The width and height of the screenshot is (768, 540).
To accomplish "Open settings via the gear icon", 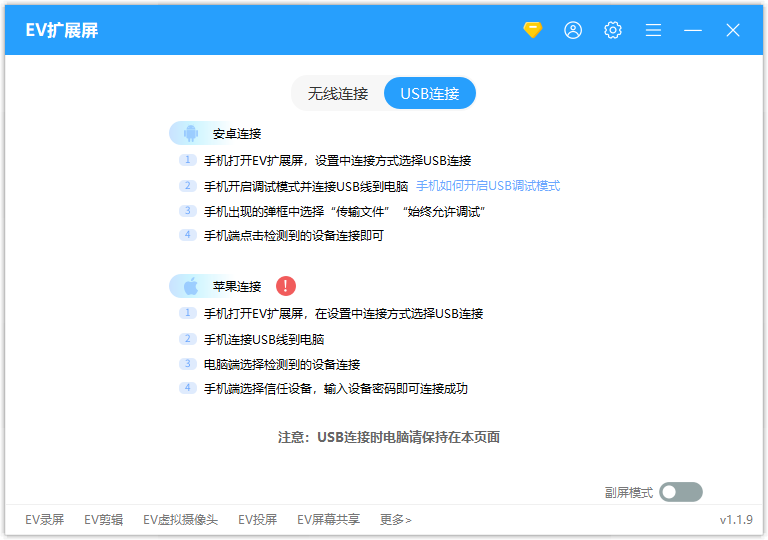I will [x=613, y=30].
